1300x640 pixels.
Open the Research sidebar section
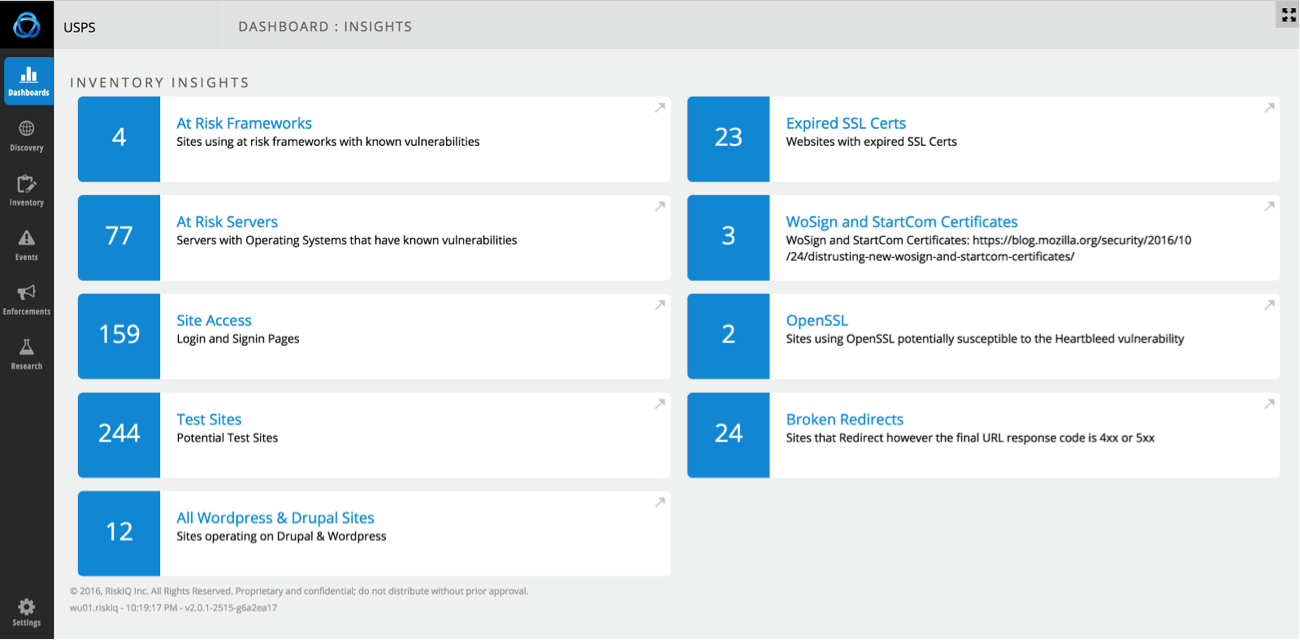(27, 354)
